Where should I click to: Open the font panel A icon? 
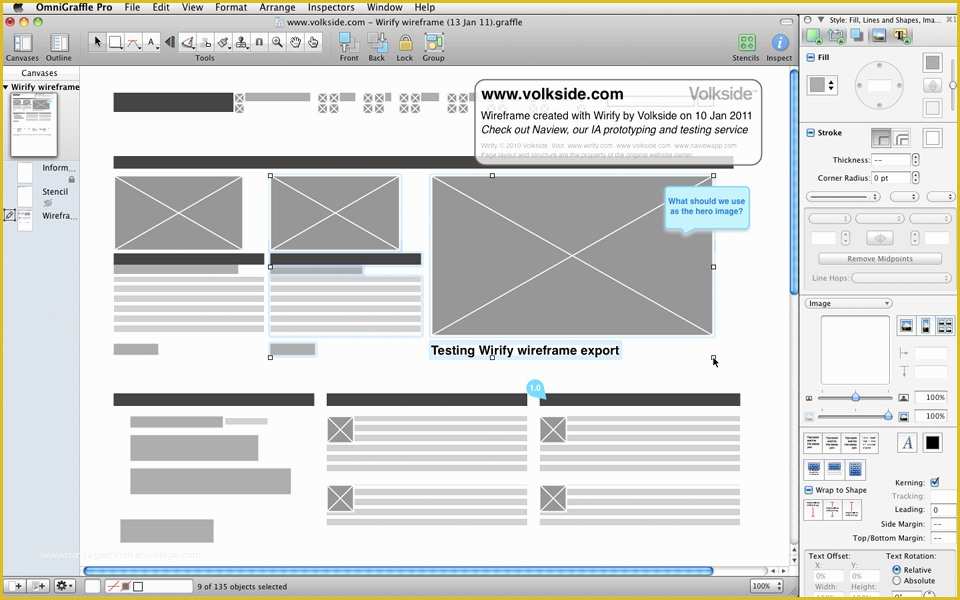coord(907,442)
